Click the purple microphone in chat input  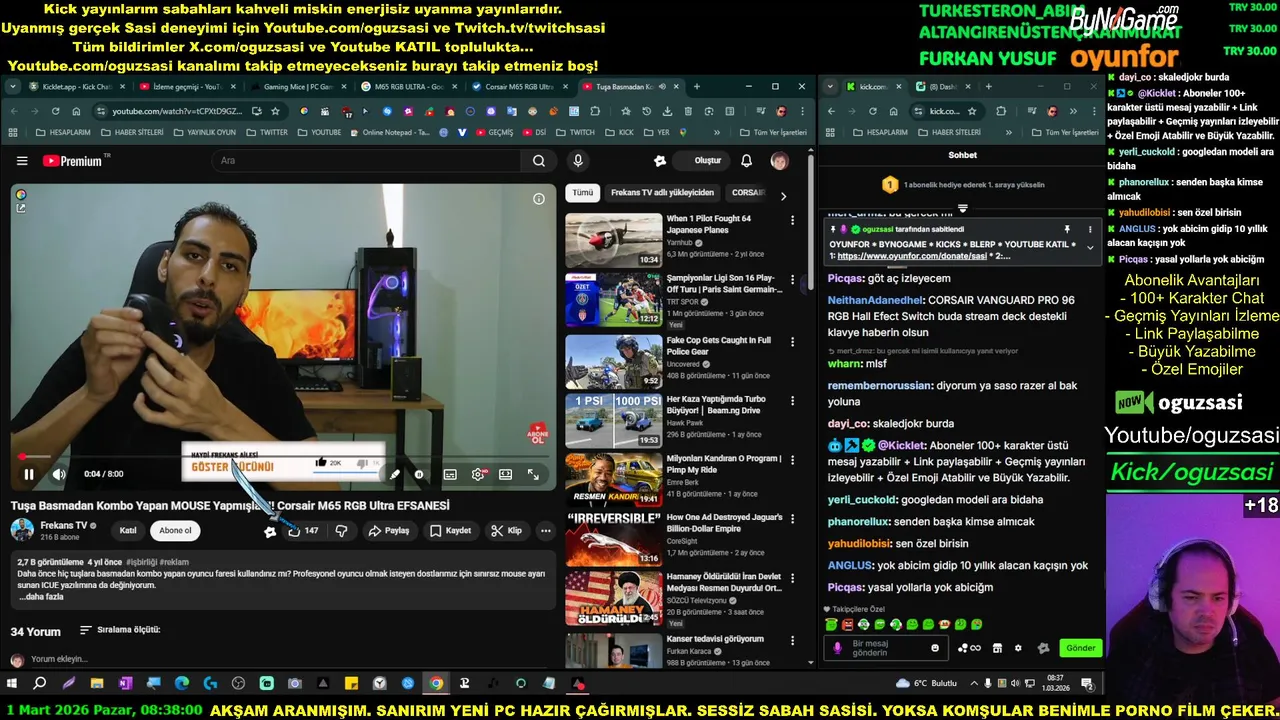point(837,648)
